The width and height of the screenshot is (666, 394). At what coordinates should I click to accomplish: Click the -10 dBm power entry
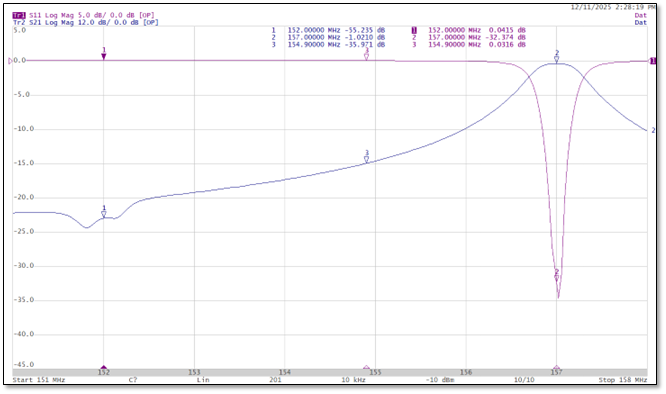(440, 380)
